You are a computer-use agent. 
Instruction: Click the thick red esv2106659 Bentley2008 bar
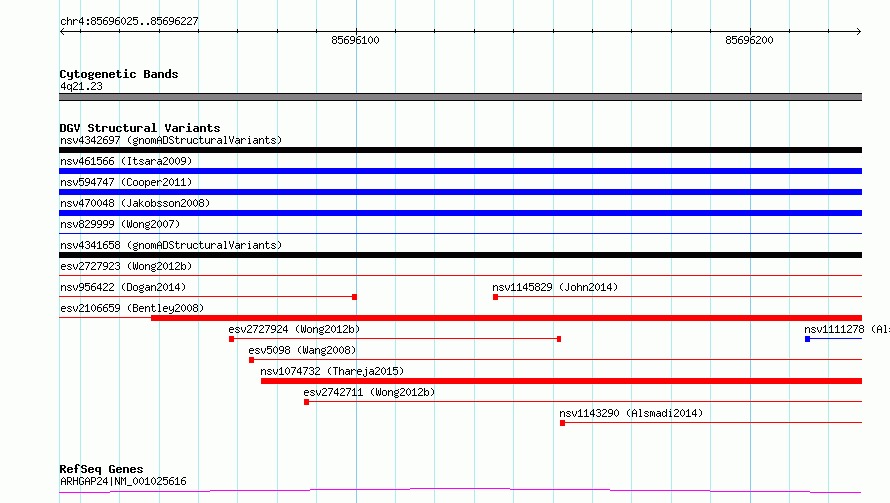(x=506, y=318)
